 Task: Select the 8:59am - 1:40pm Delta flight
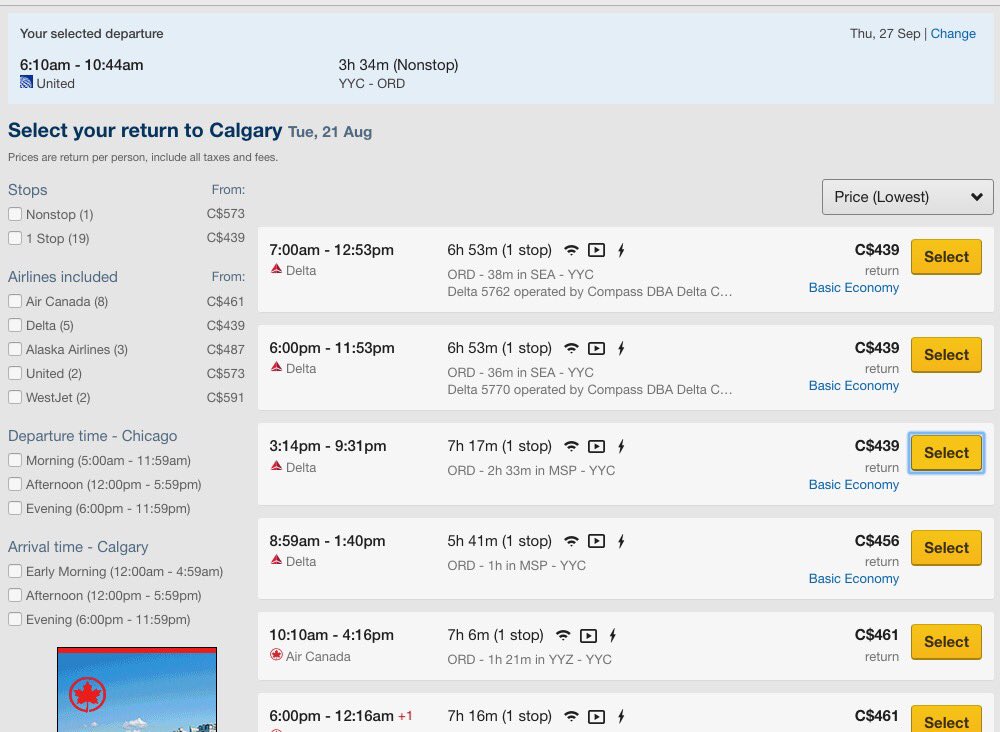[946, 548]
